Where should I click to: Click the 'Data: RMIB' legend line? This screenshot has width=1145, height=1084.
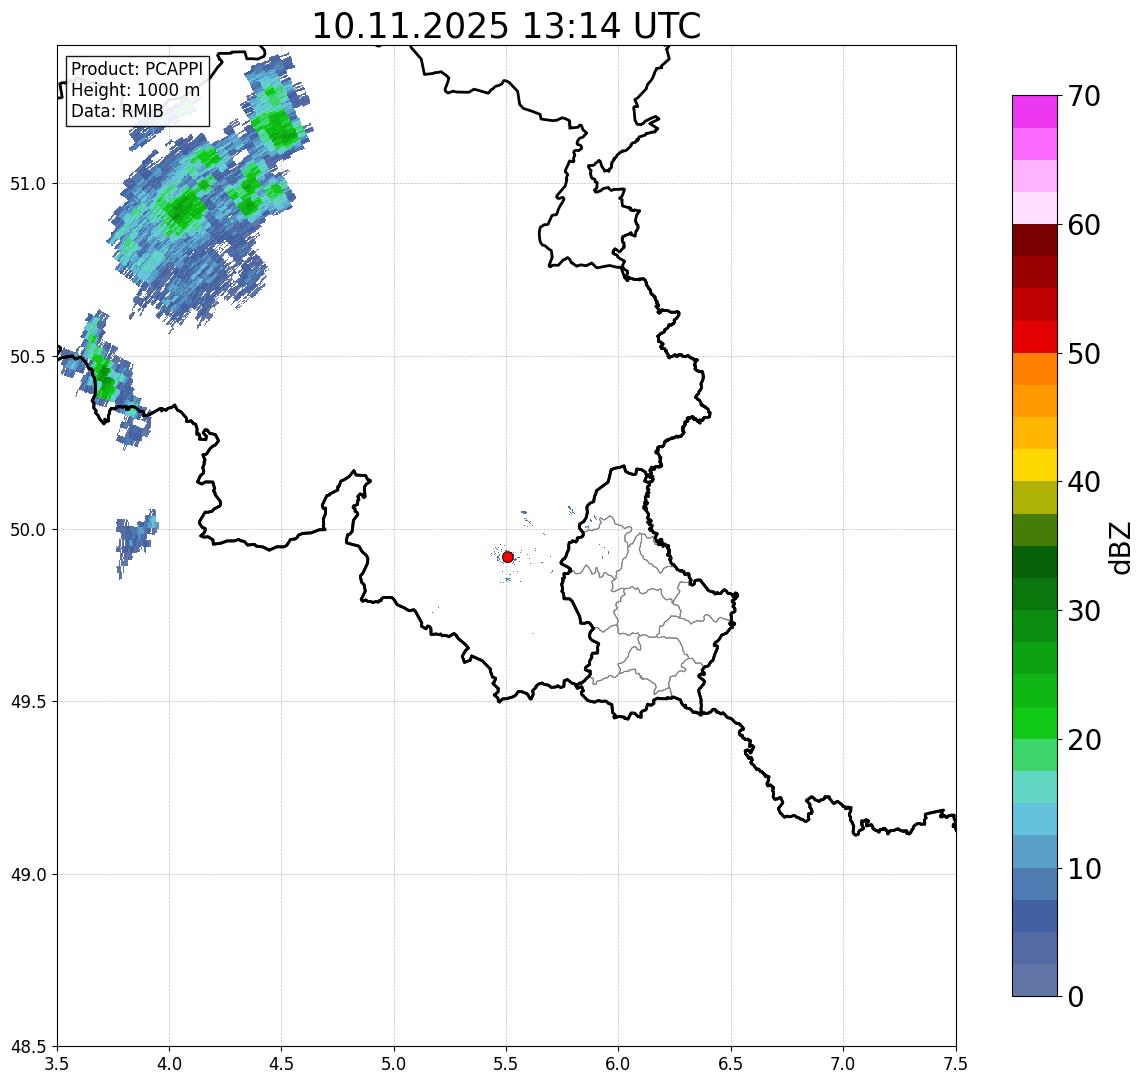117,111
